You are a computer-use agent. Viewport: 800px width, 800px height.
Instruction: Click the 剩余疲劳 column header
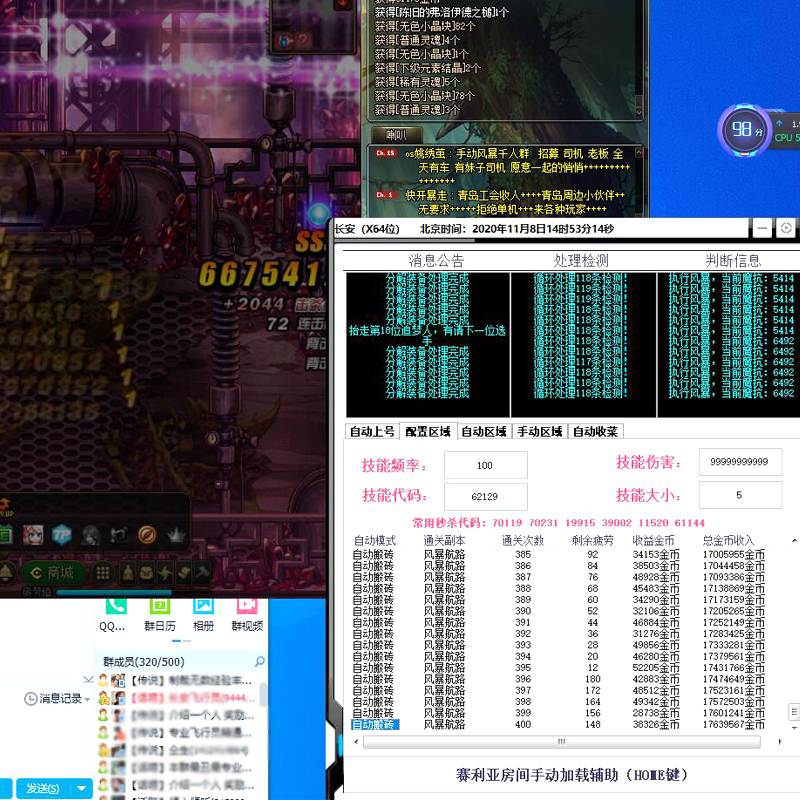[592, 540]
